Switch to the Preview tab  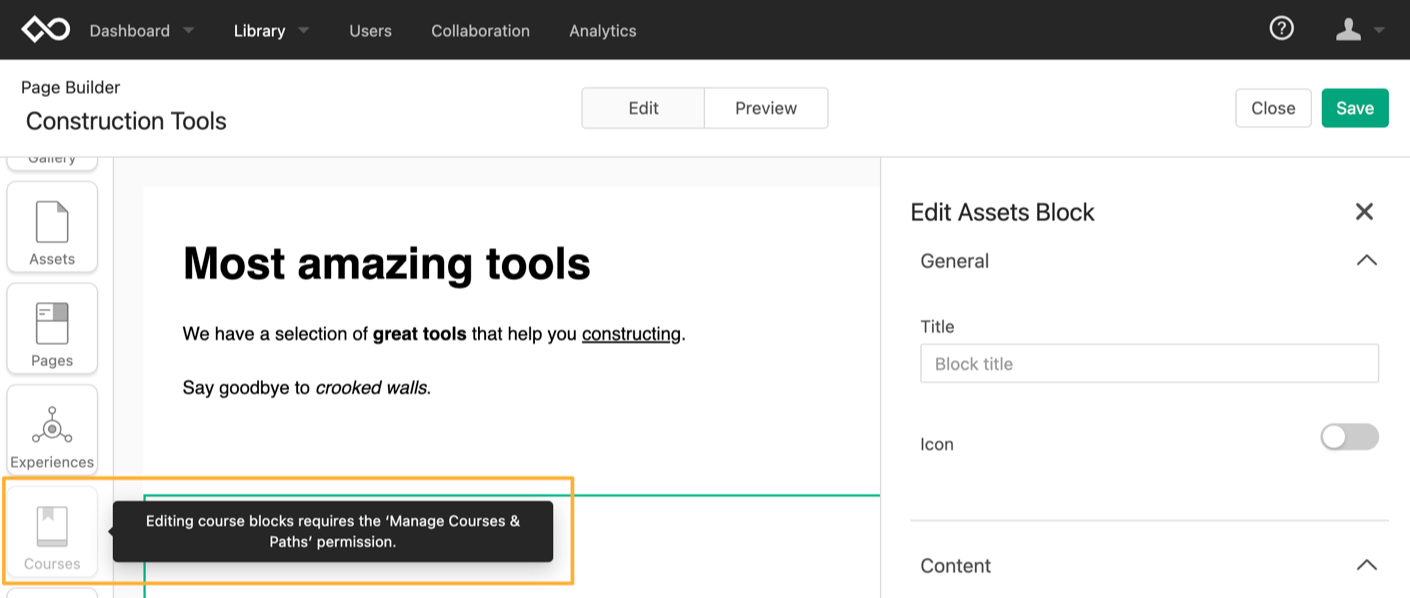tap(766, 108)
